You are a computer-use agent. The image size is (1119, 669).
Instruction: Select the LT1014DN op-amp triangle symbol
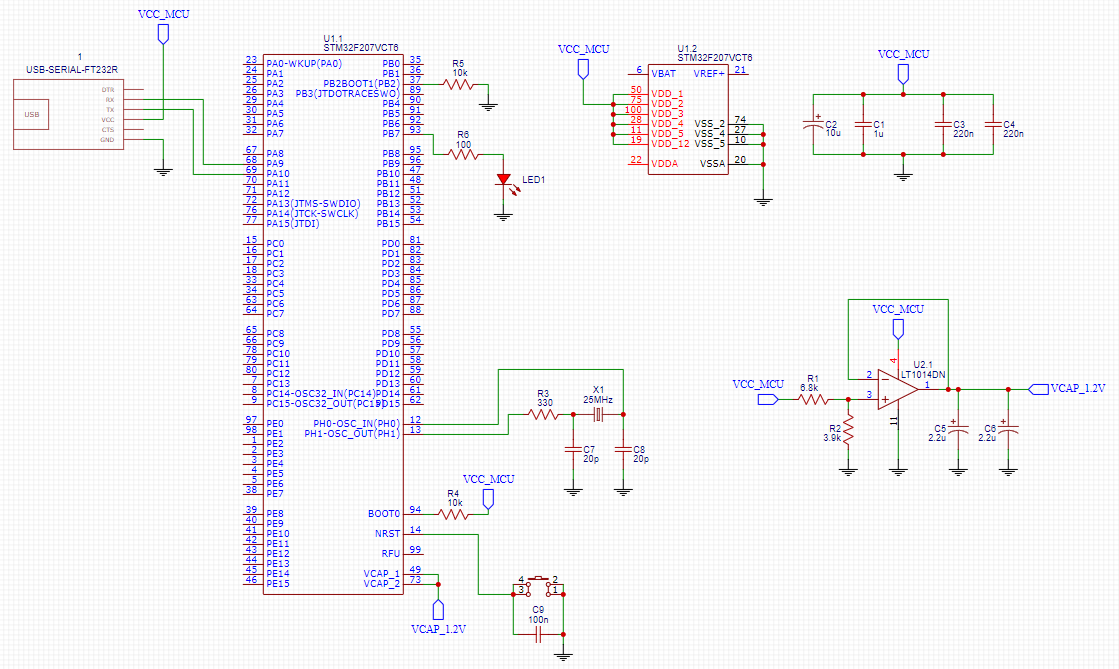(898, 390)
